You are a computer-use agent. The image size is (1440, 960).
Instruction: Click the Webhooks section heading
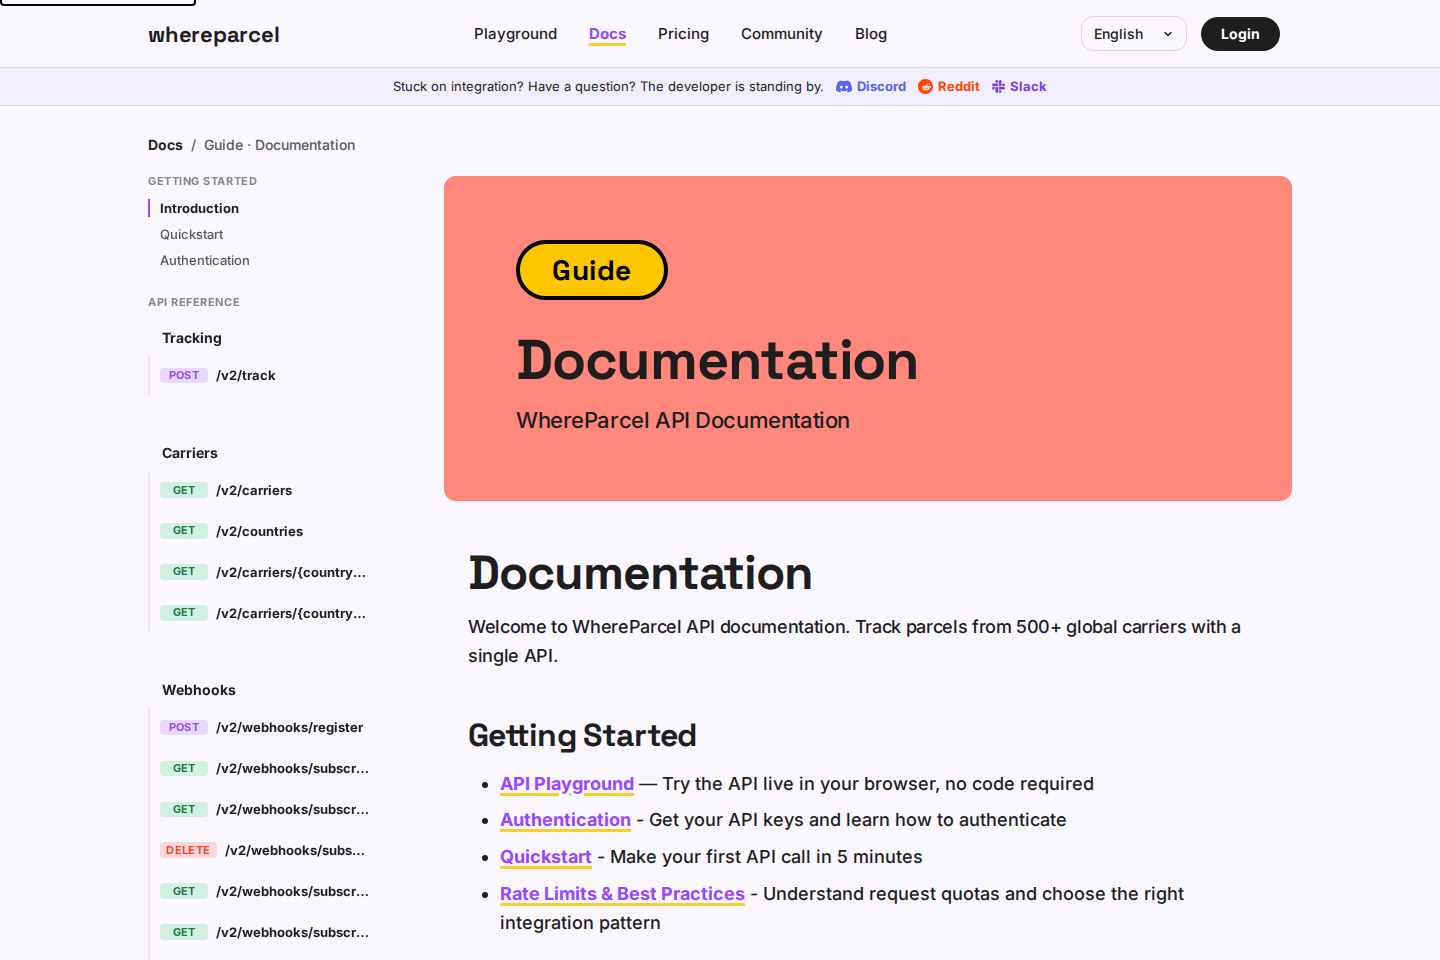[199, 690]
